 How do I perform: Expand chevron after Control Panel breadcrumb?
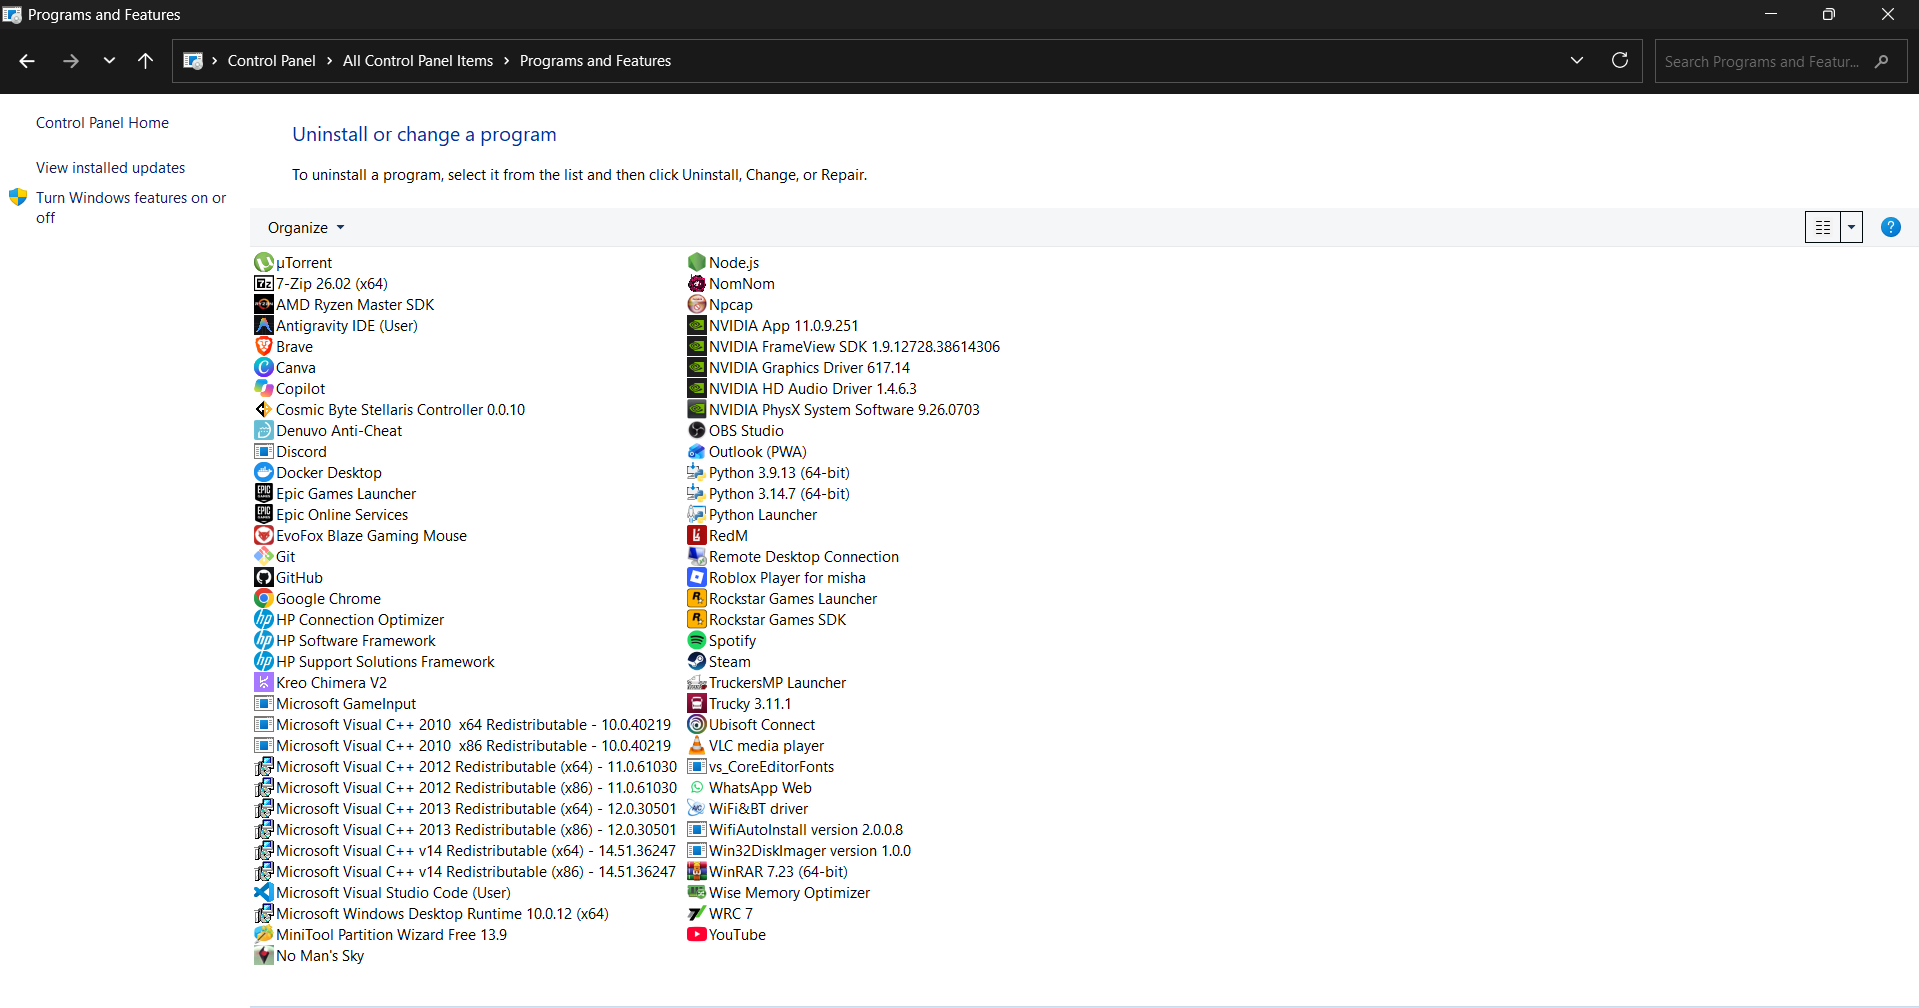329,61
